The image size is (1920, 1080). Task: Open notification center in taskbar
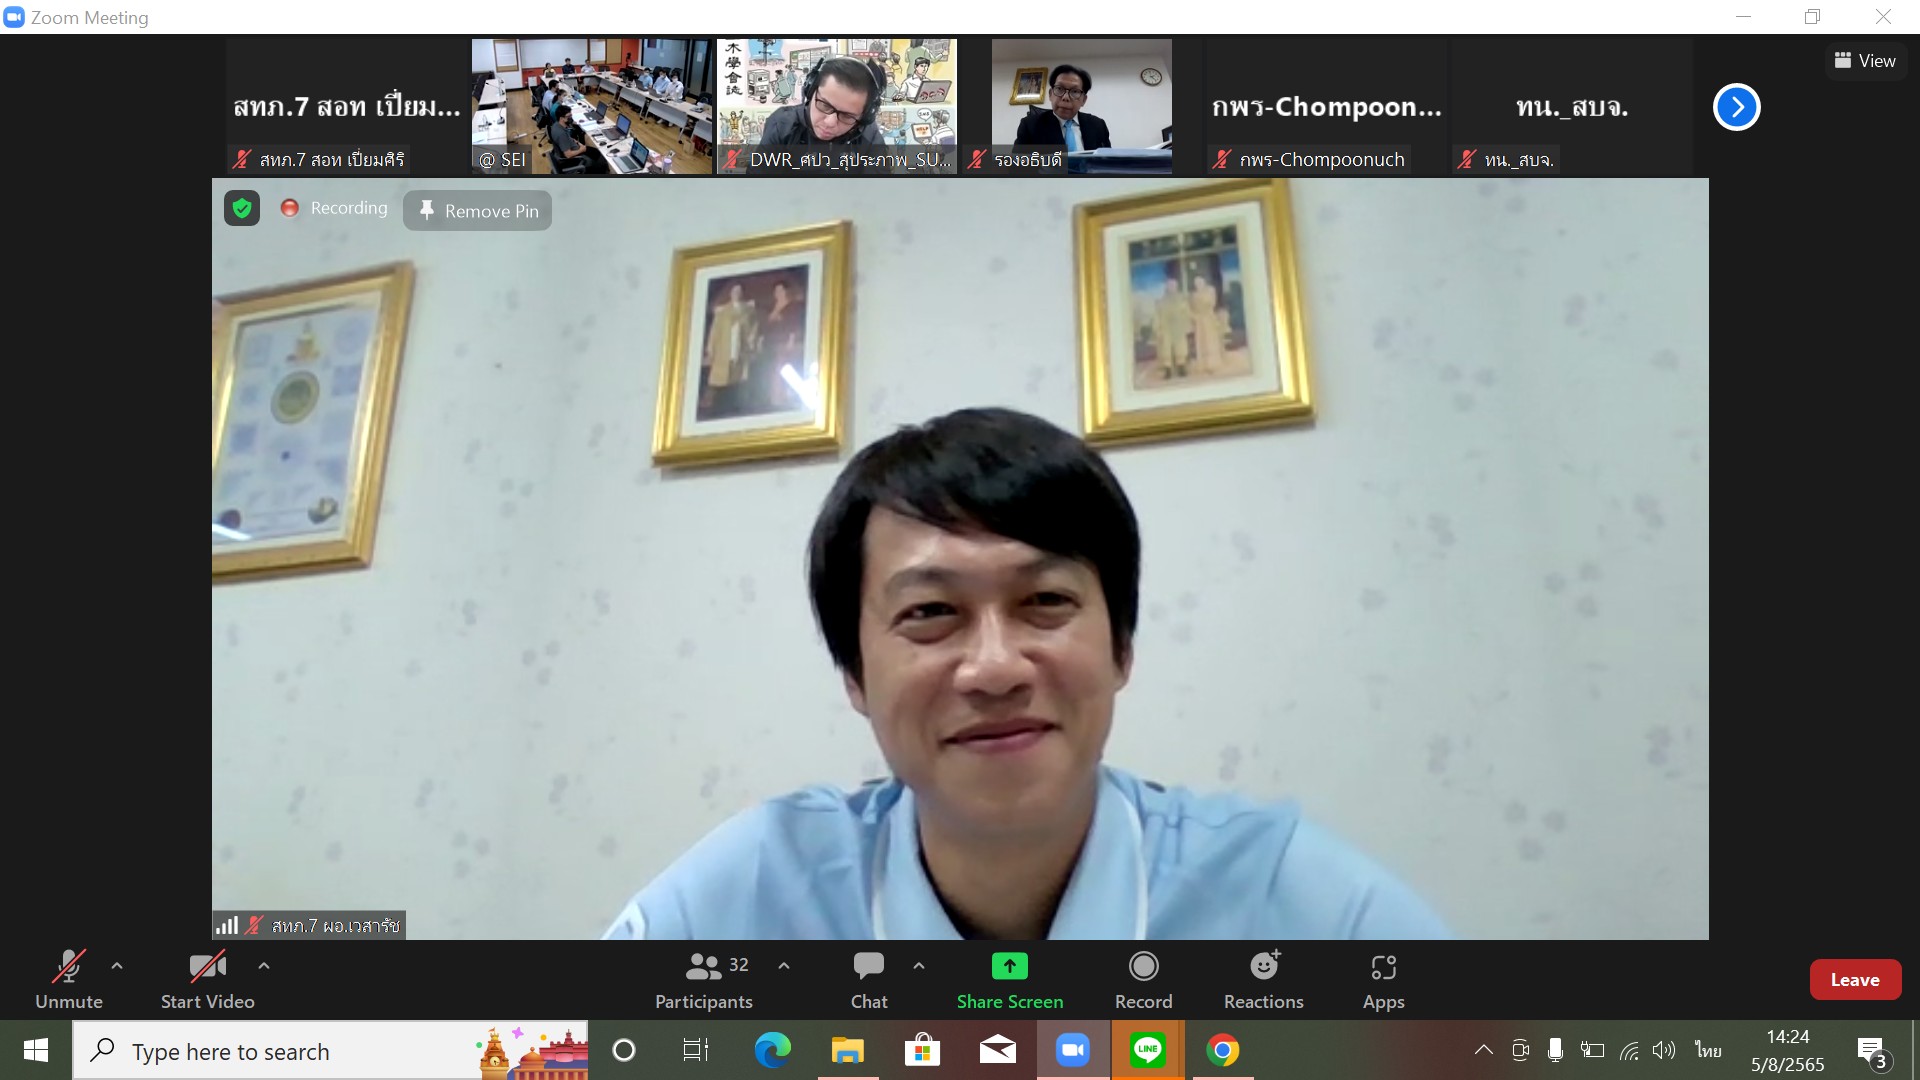coord(1873,1052)
